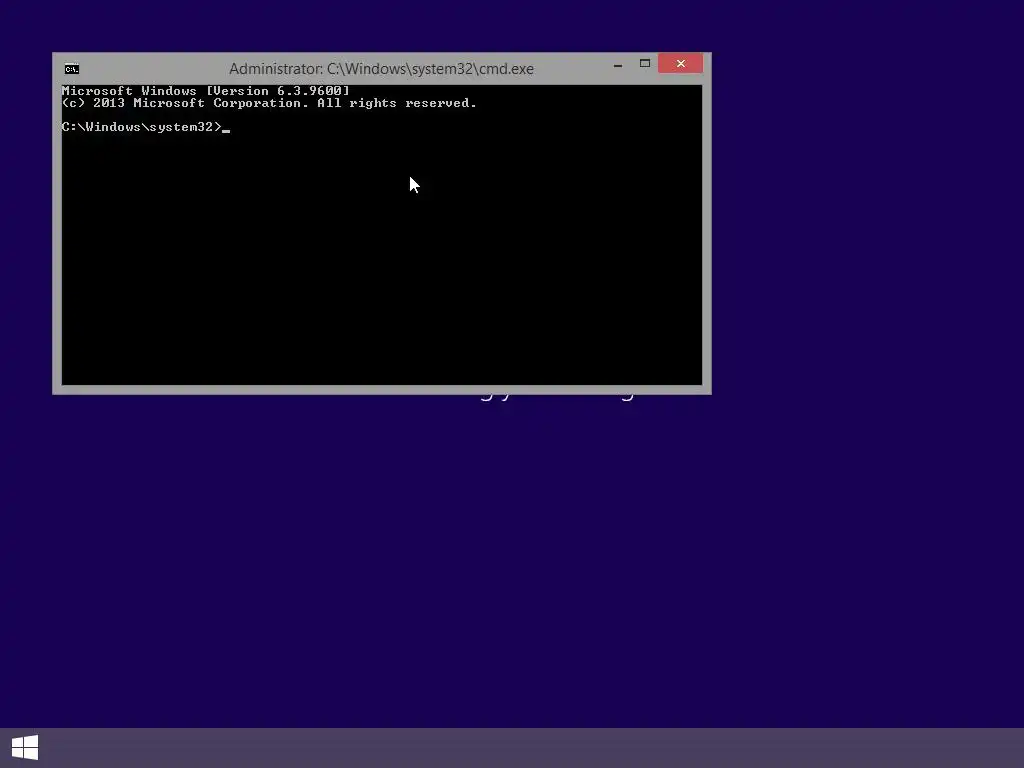Screen dimensions: 1024x768
Task: Click the 'C:\Windows\system32>' prompt line
Action: (x=142, y=127)
